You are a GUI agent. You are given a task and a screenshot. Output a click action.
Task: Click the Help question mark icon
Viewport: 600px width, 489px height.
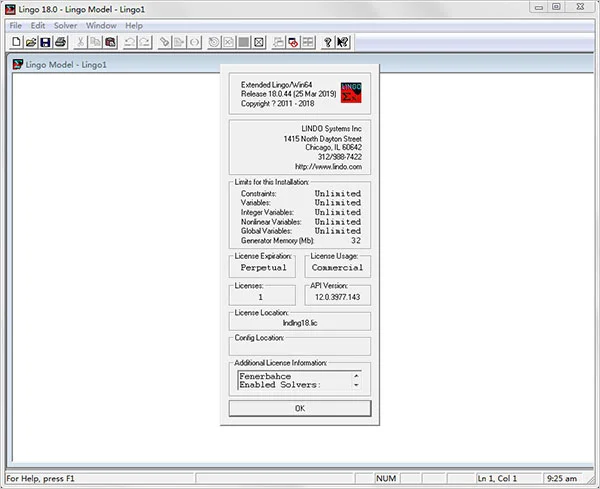[x=328, y=42]
